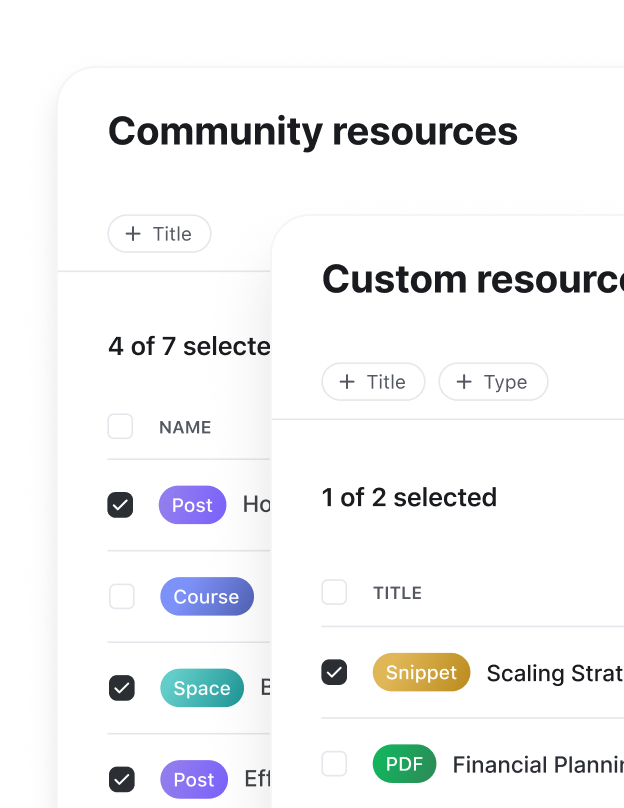The width and height of the screenshot is (624, 808).
Task: Uncheck the first Post row checkbox
Action: coord(120,505)
